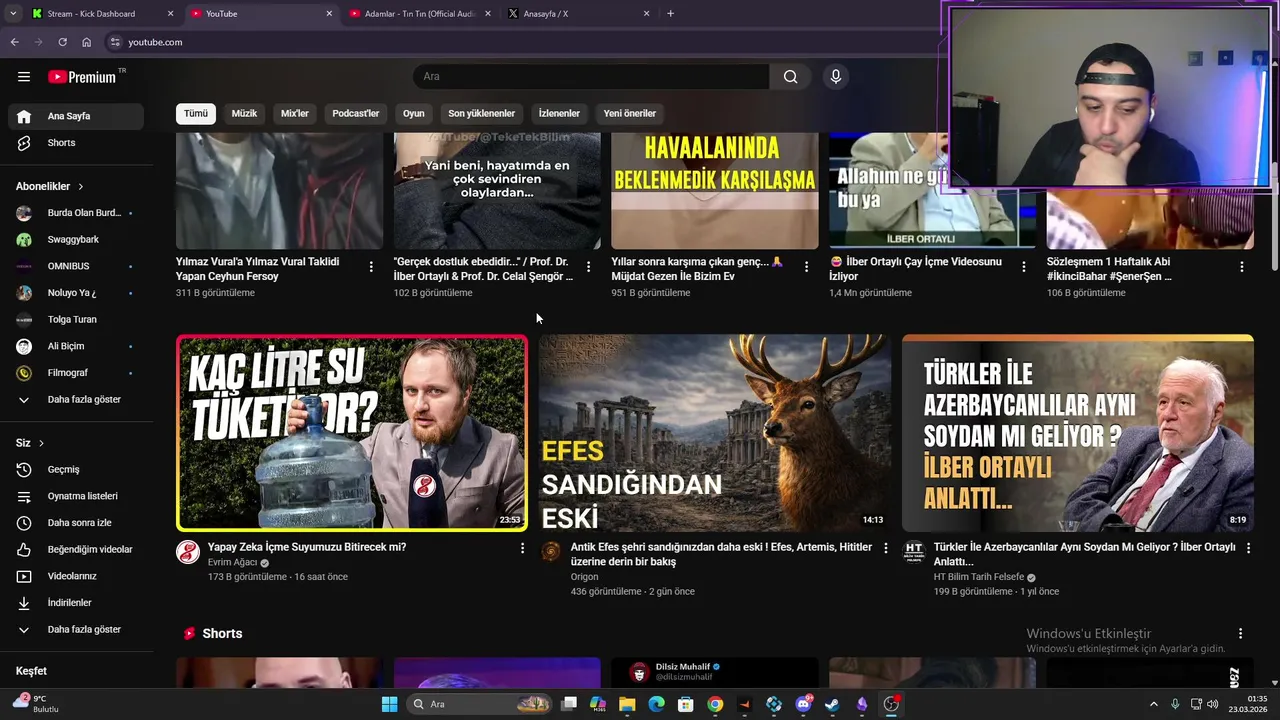Expand Daha fazla göster under Siz
The height and width of the screenshot is (720, 1280).
[76, 630]
